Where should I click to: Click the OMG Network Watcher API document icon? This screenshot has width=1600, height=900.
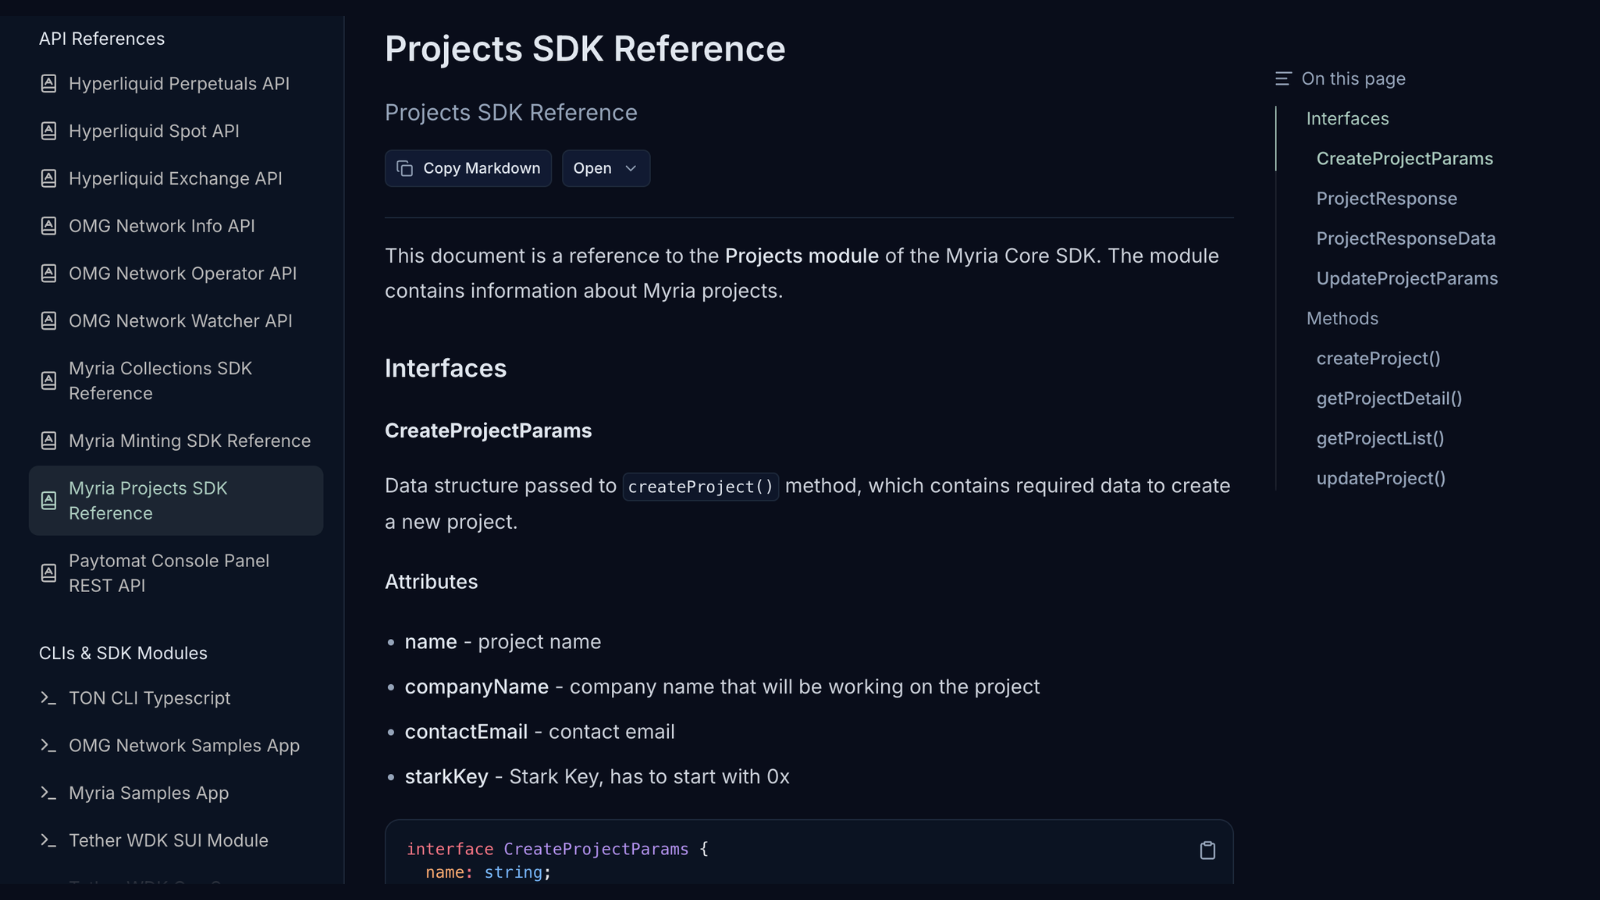click(48, 321)
